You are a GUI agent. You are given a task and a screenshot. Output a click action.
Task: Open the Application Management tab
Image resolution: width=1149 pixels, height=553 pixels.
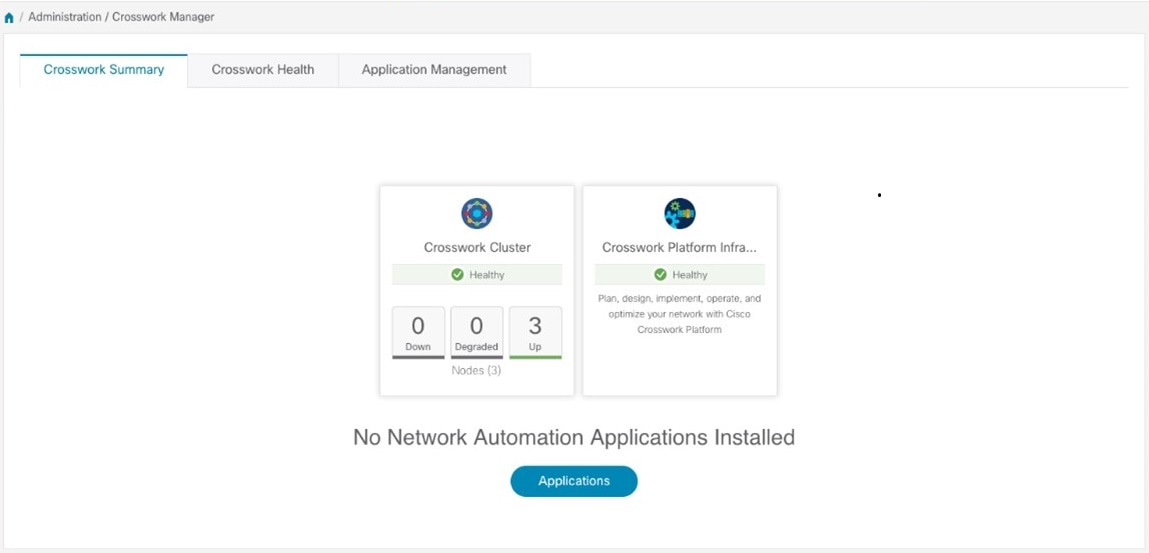[x=435, y=70]
